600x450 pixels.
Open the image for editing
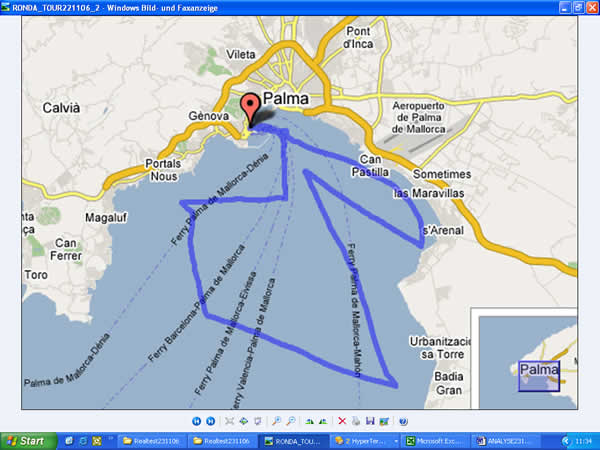[x=384, y=422]
